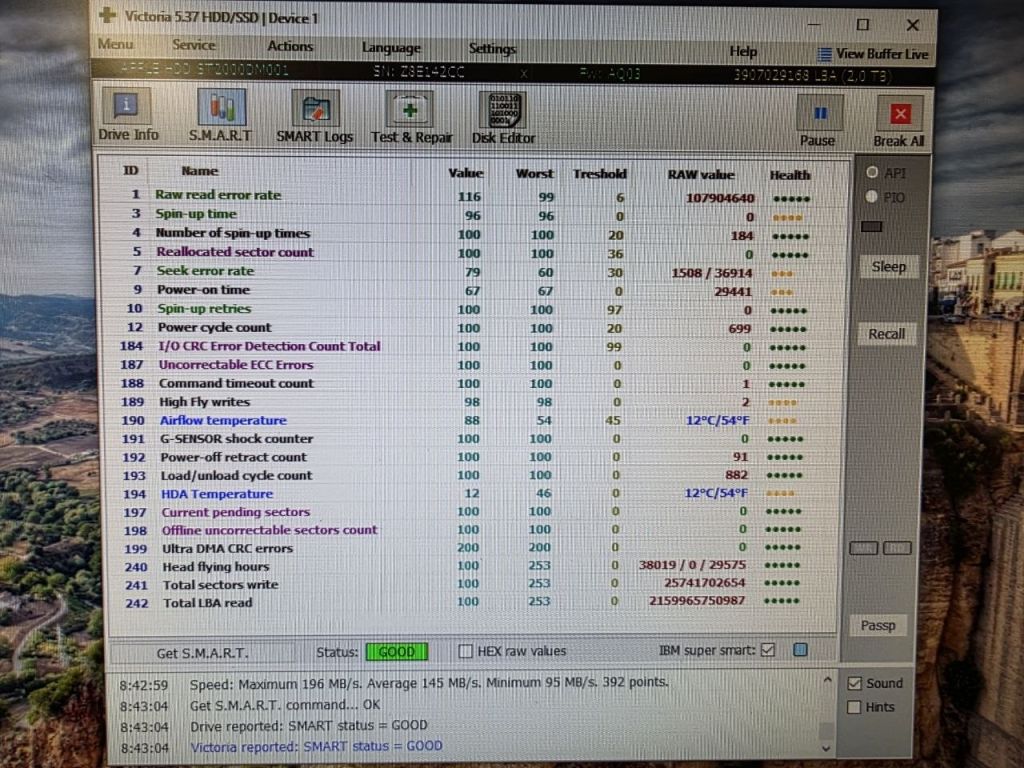
Task: Enable HEX raw values checkbox
Action: (466, 650)
